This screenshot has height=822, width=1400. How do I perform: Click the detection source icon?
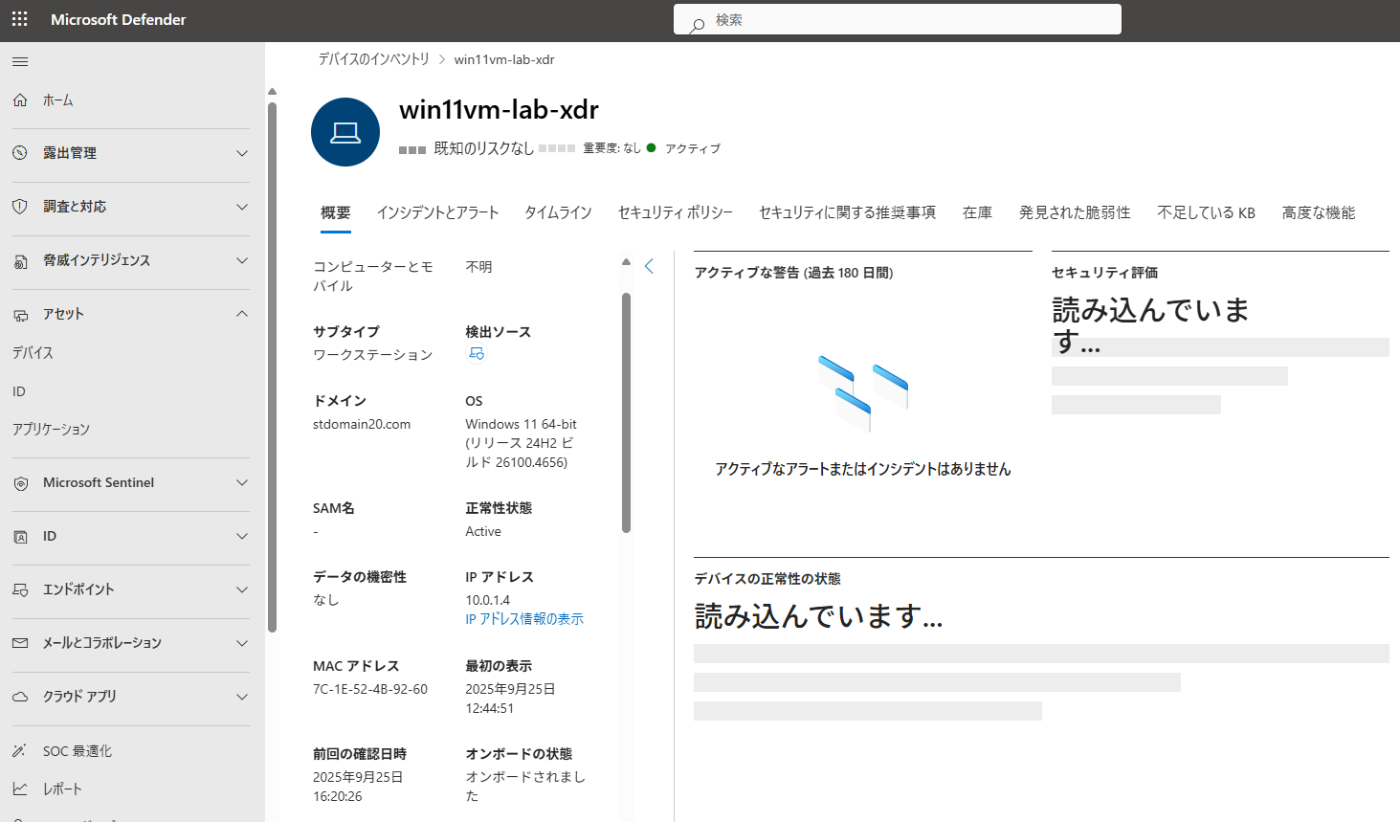(476, 354)
